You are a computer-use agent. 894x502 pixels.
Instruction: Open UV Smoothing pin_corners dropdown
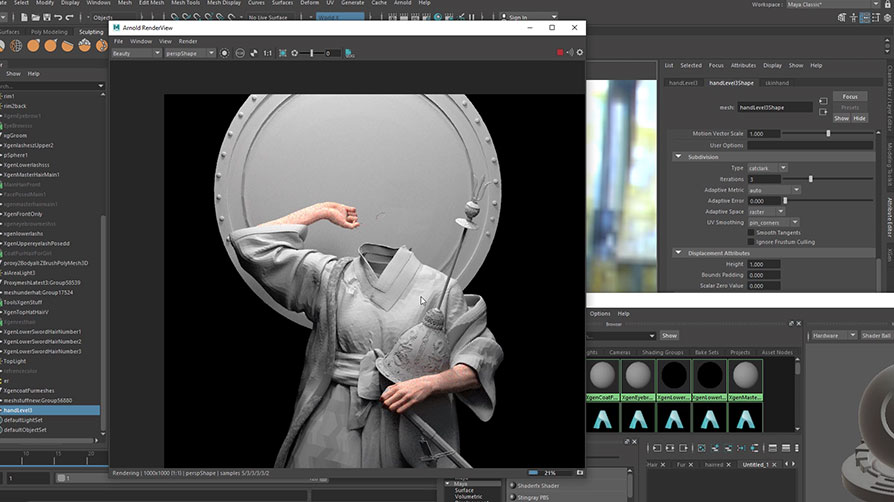(773, 222)
